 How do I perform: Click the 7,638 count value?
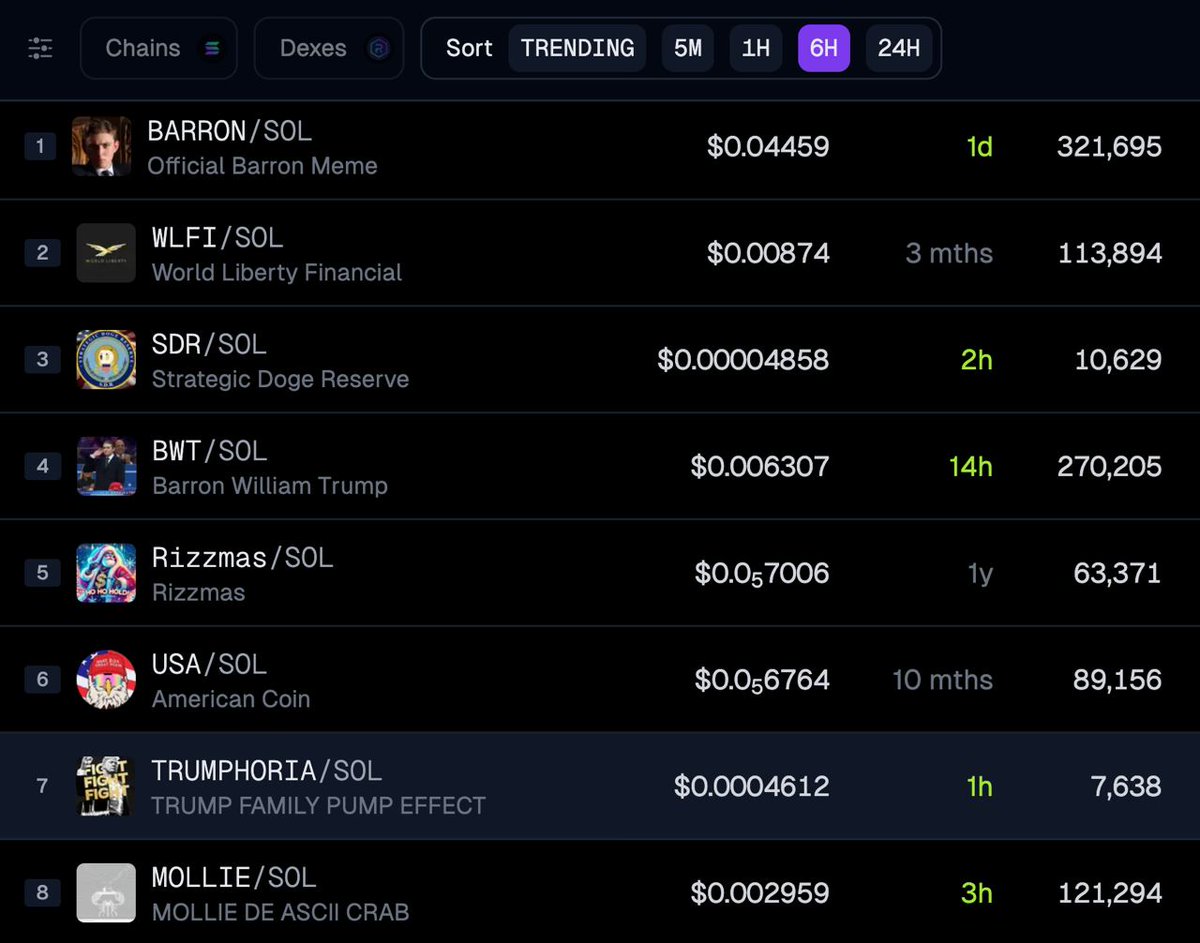tap(1126, 787)
